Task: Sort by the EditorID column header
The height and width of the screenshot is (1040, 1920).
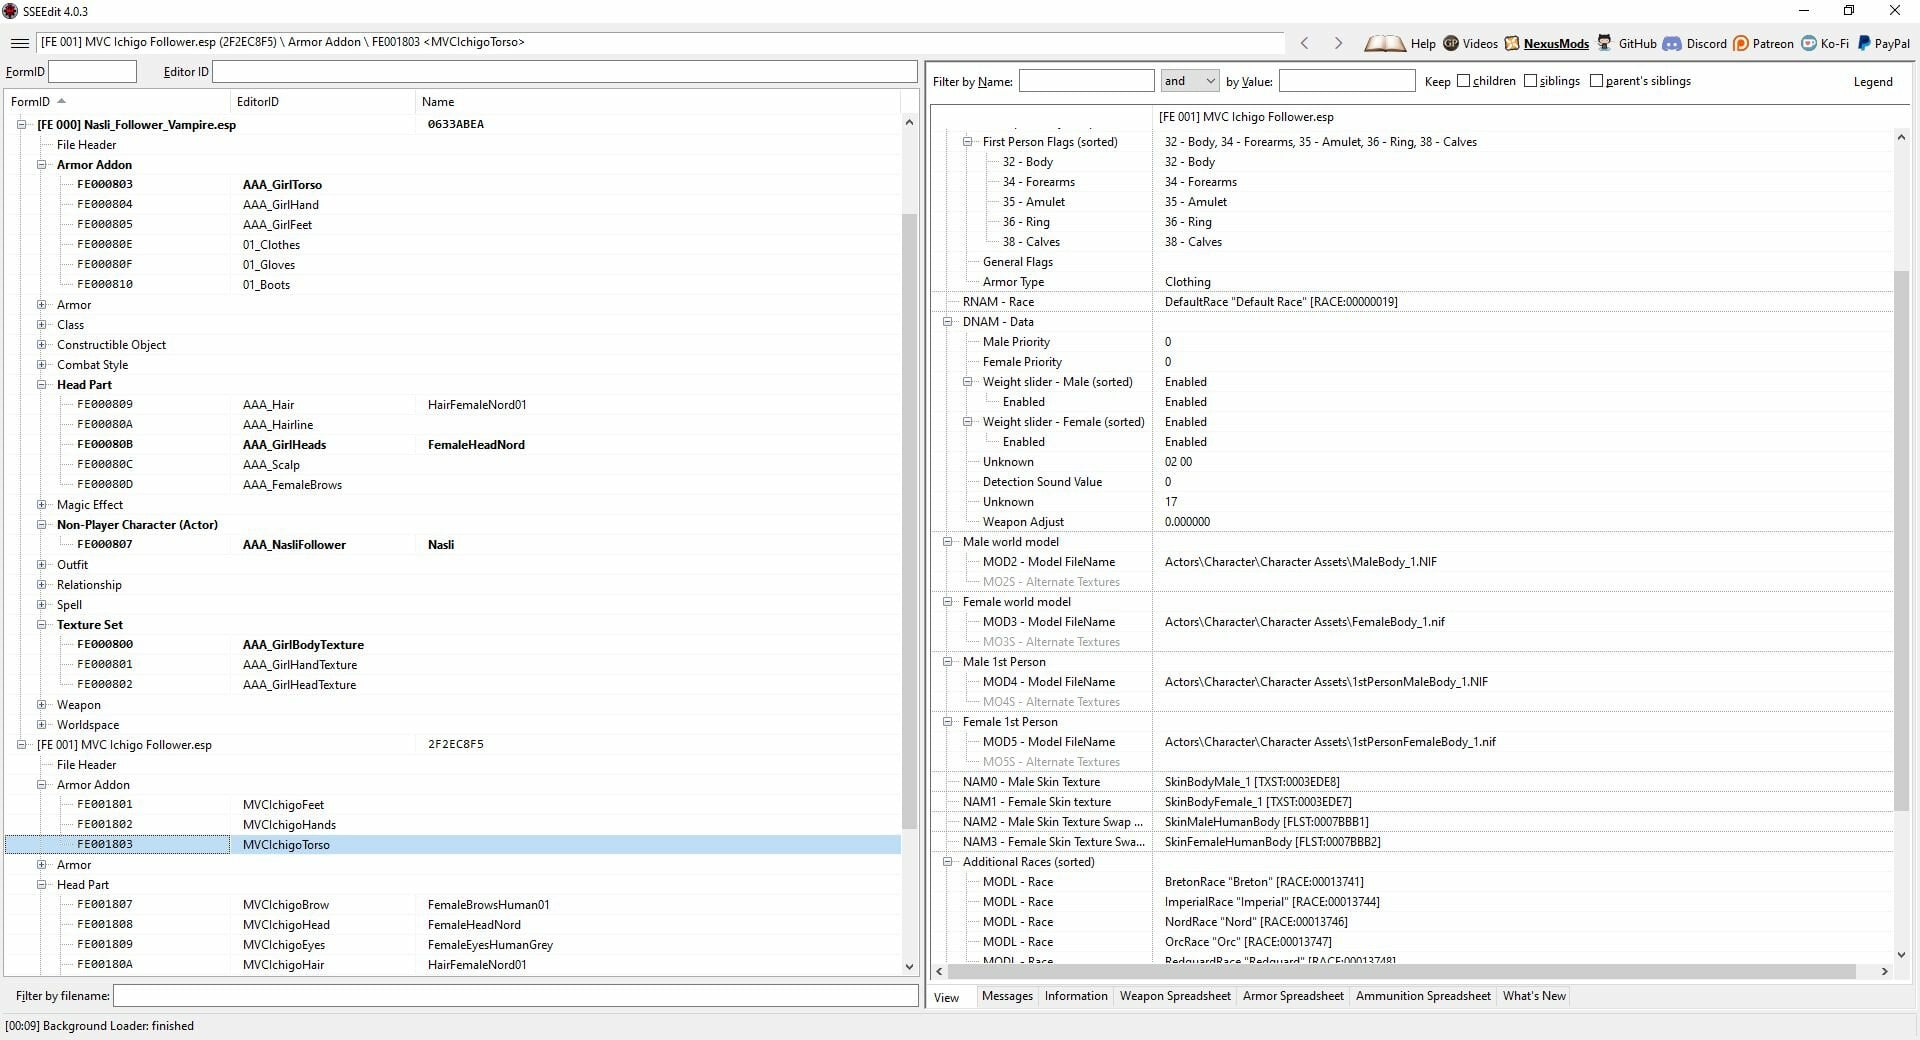Action: click(x=322, y=102)
